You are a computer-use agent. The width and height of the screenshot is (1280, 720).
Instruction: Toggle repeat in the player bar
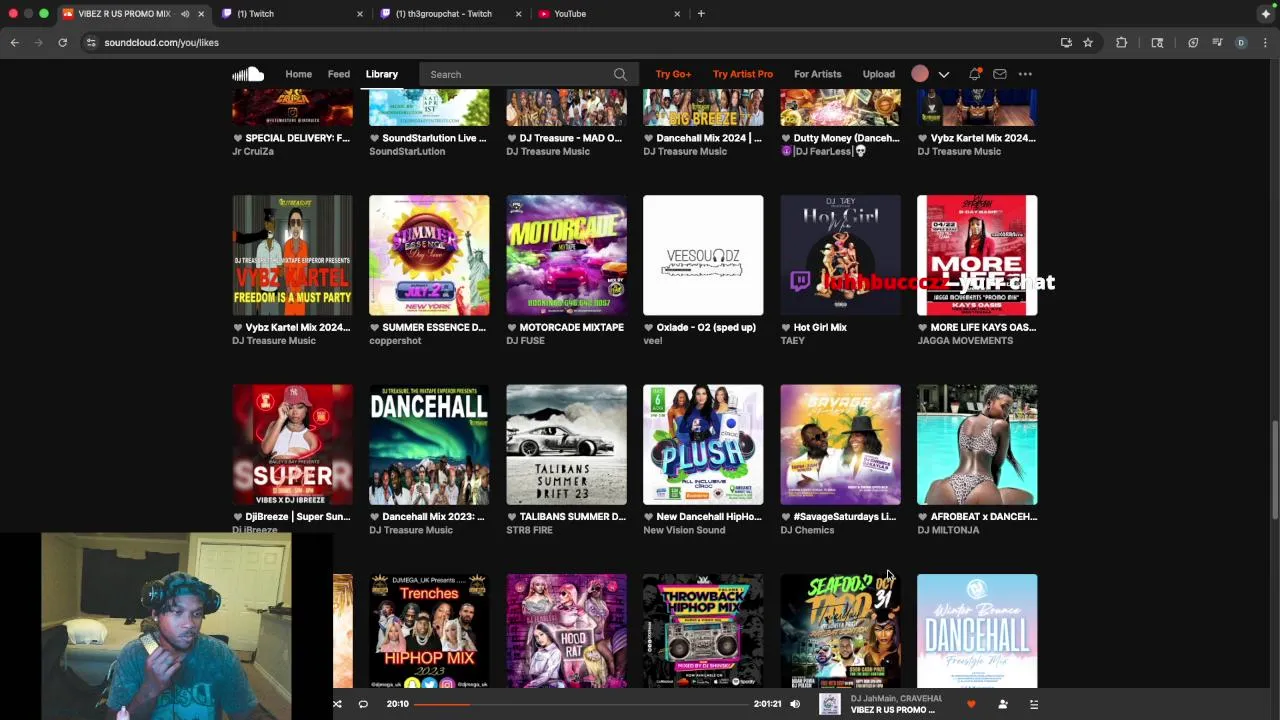tap(363, 704)
